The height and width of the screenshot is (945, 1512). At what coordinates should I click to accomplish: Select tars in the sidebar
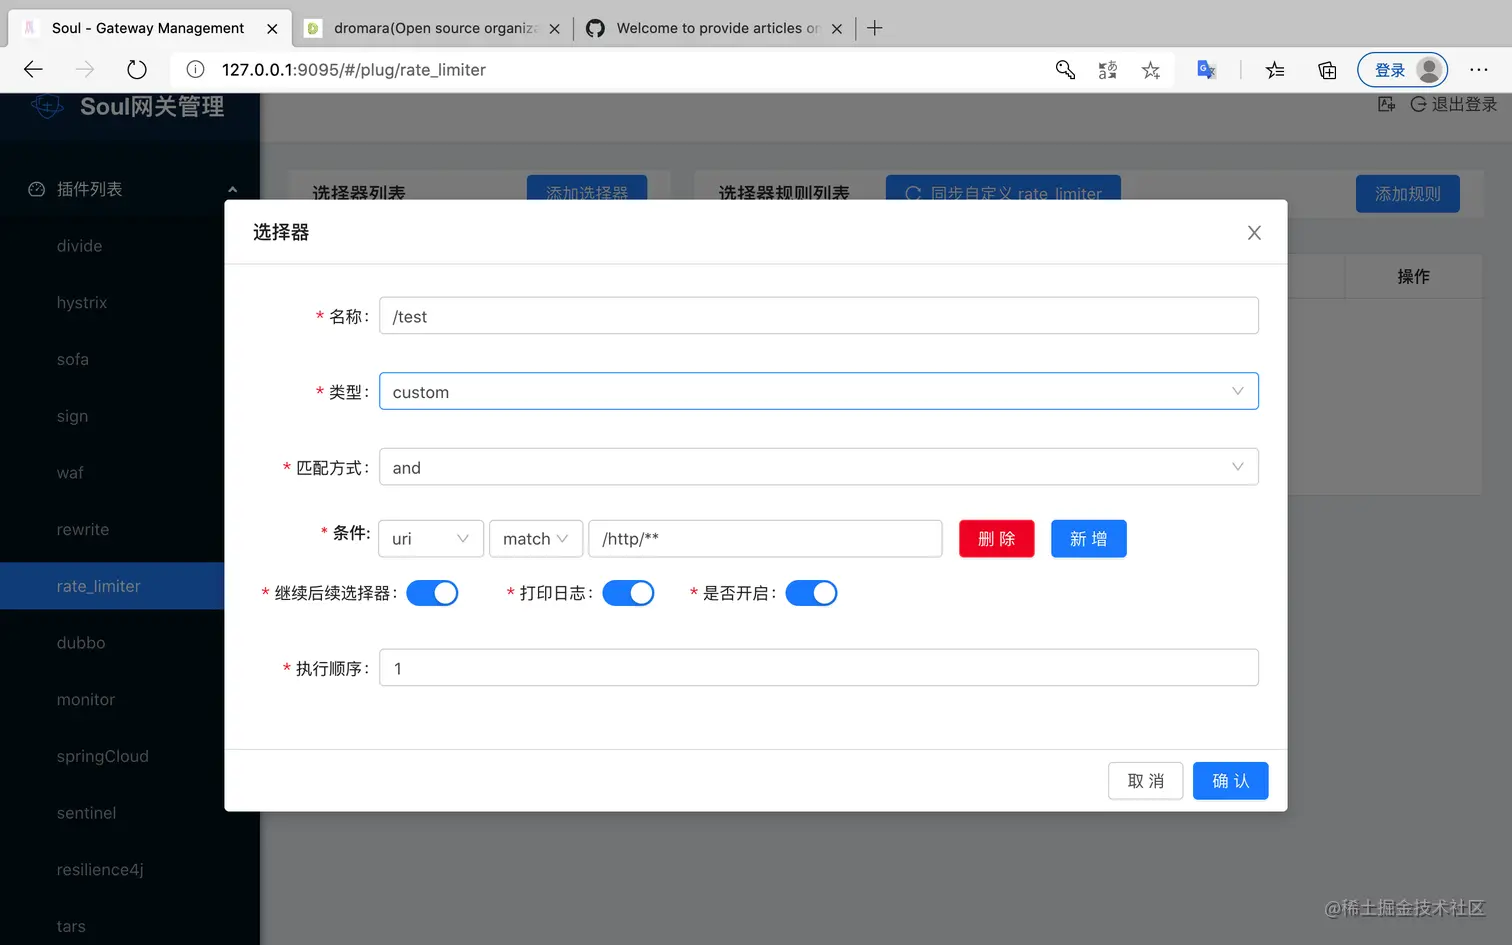[71, 926]
